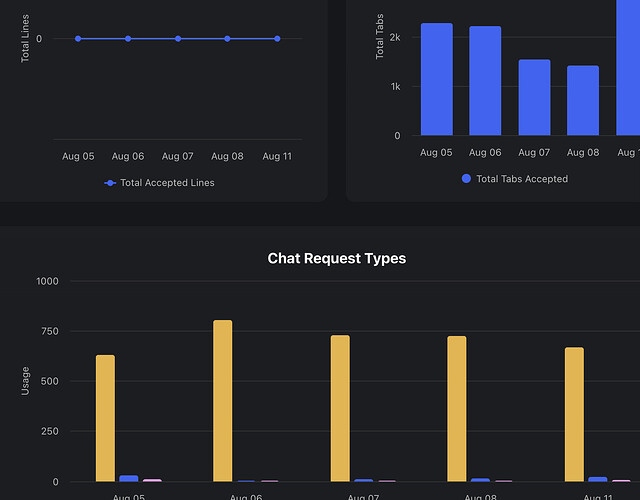Toggle the Total Tabs Accepted legend entry
The image size is (640, 500).
(515, 179)
